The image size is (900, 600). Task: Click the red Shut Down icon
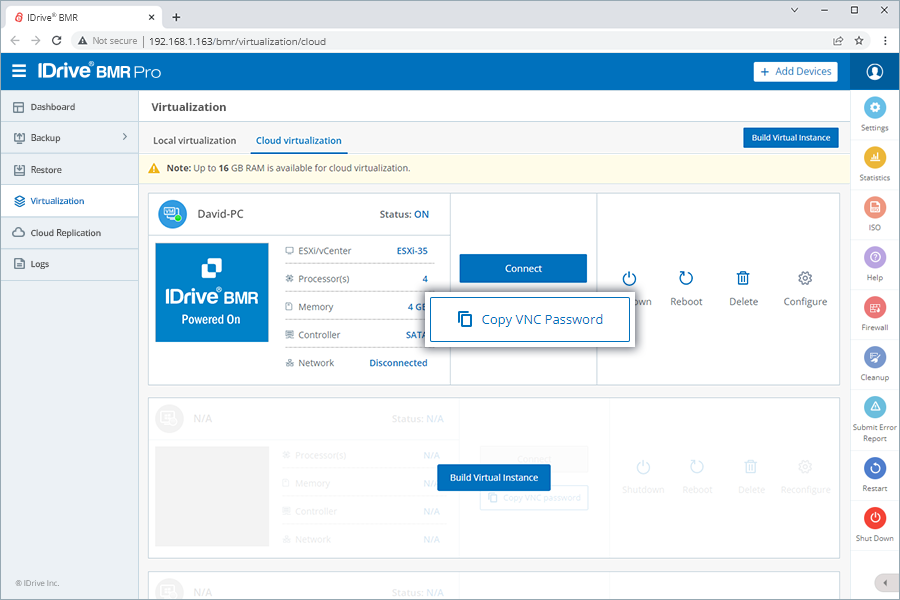coord(874,518)
